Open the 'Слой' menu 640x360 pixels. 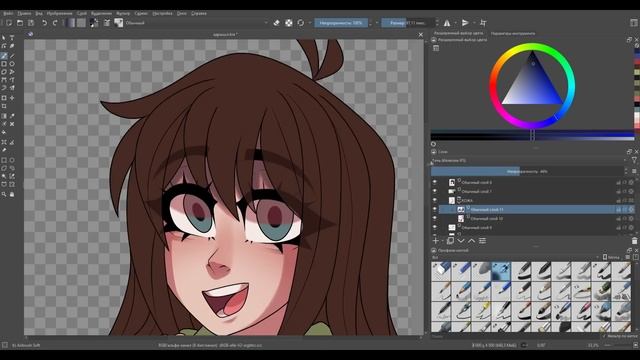coord(82,13)
